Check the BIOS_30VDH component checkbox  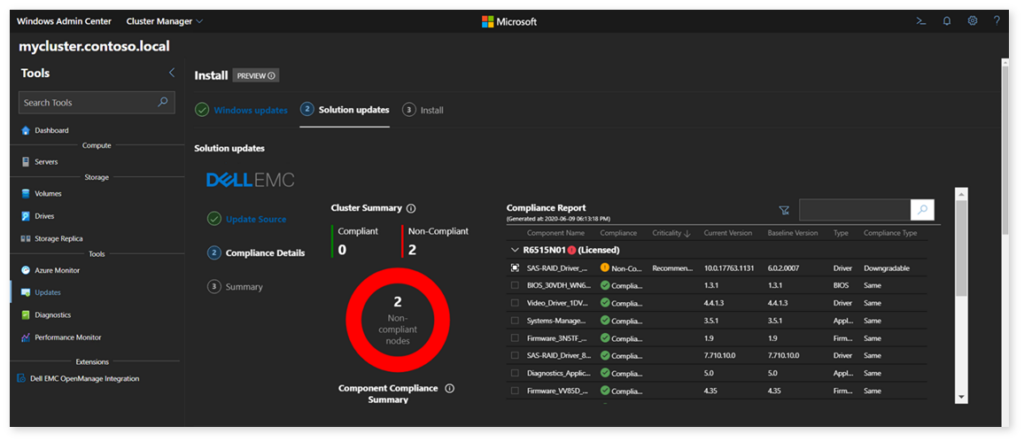point(515,285)
